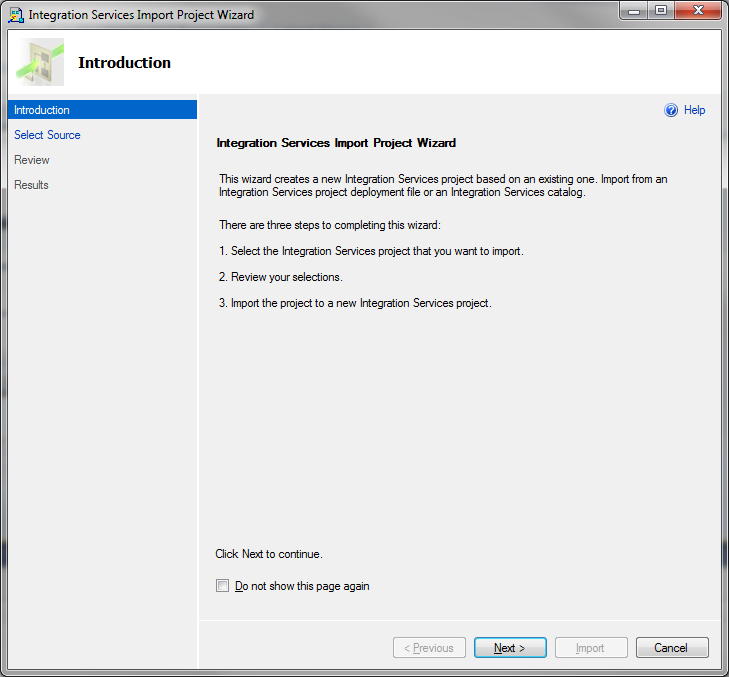This screenshot has height=677, width=729.
Task: Select the Review step in sidebar
Action: click(32, 160)
